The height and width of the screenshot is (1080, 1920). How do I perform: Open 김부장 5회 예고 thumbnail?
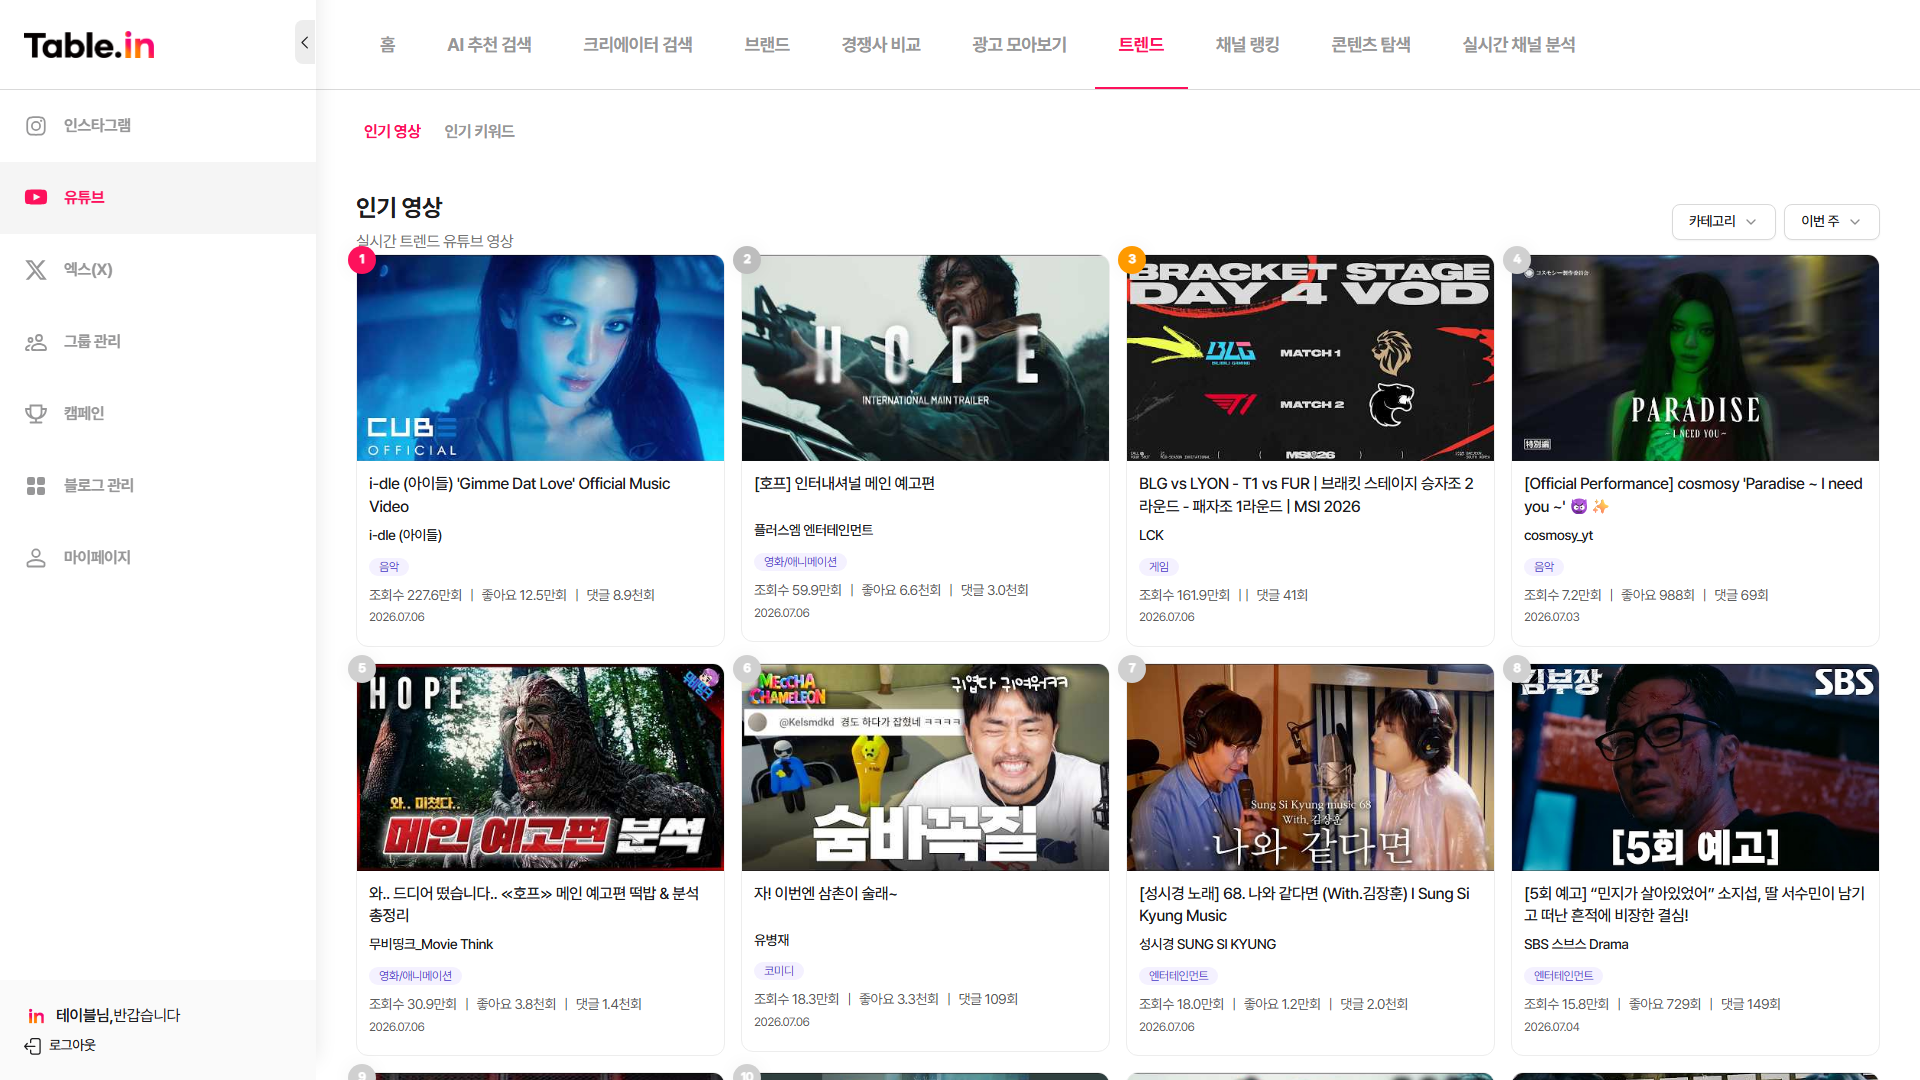coord(1695,768)
